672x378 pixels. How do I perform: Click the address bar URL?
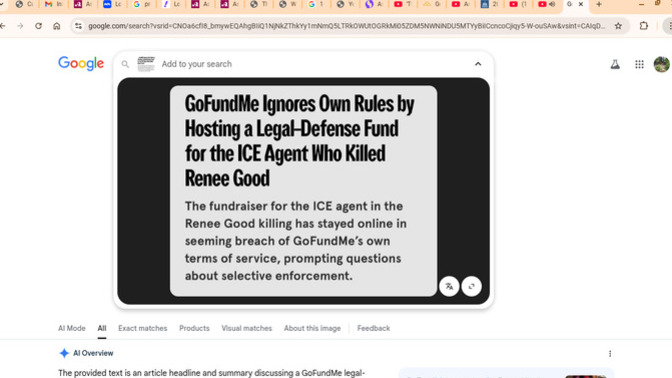[346, 26]
